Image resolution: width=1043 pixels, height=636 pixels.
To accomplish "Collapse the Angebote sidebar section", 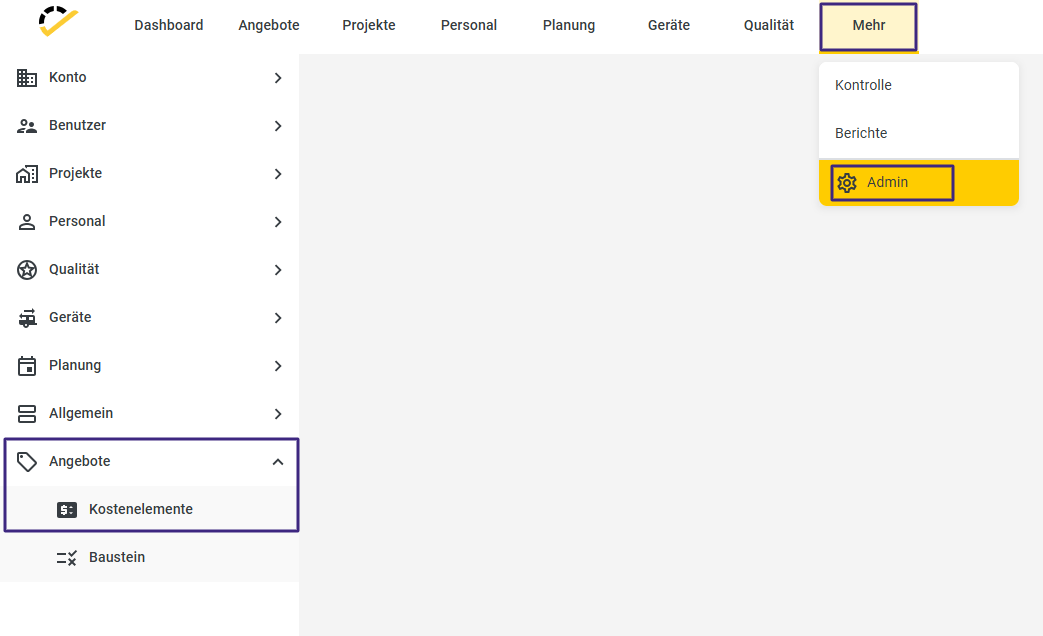I will click(278, 462).
